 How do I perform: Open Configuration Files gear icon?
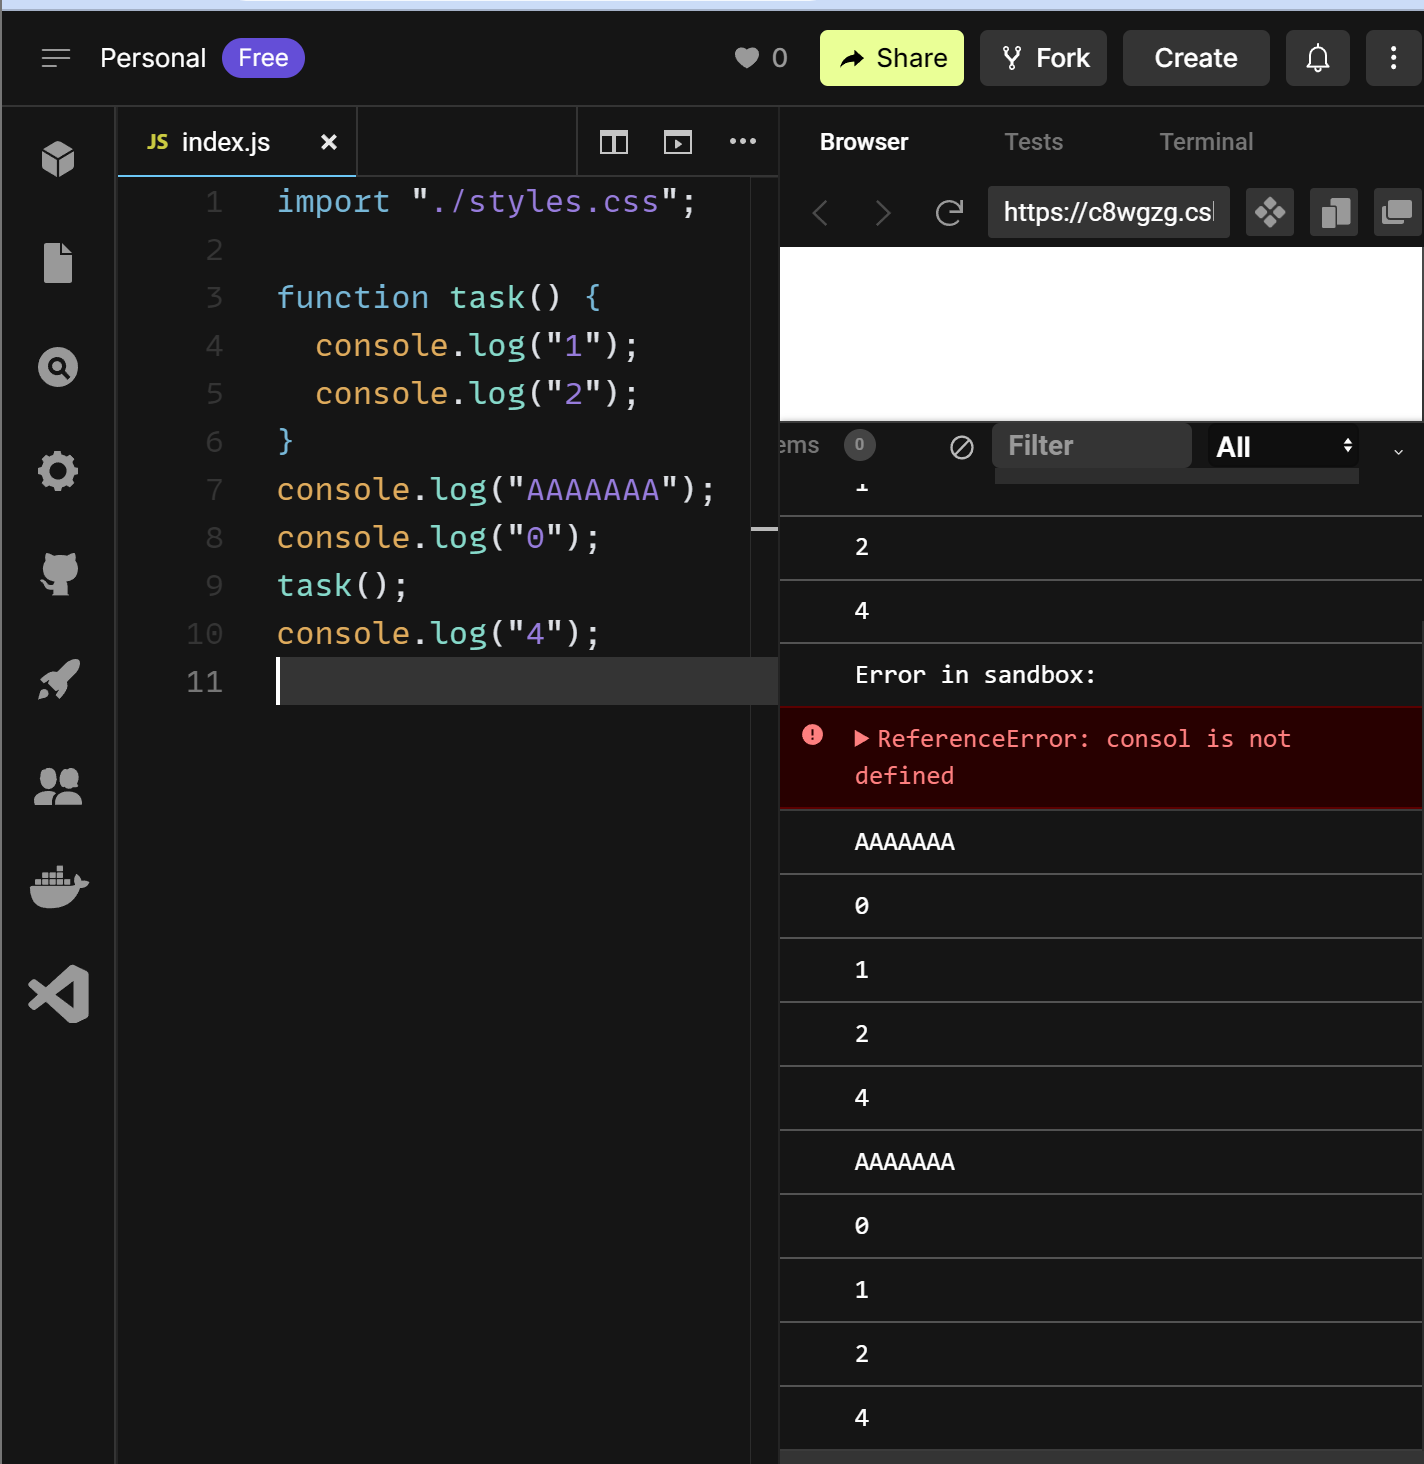tap(58, 471)
